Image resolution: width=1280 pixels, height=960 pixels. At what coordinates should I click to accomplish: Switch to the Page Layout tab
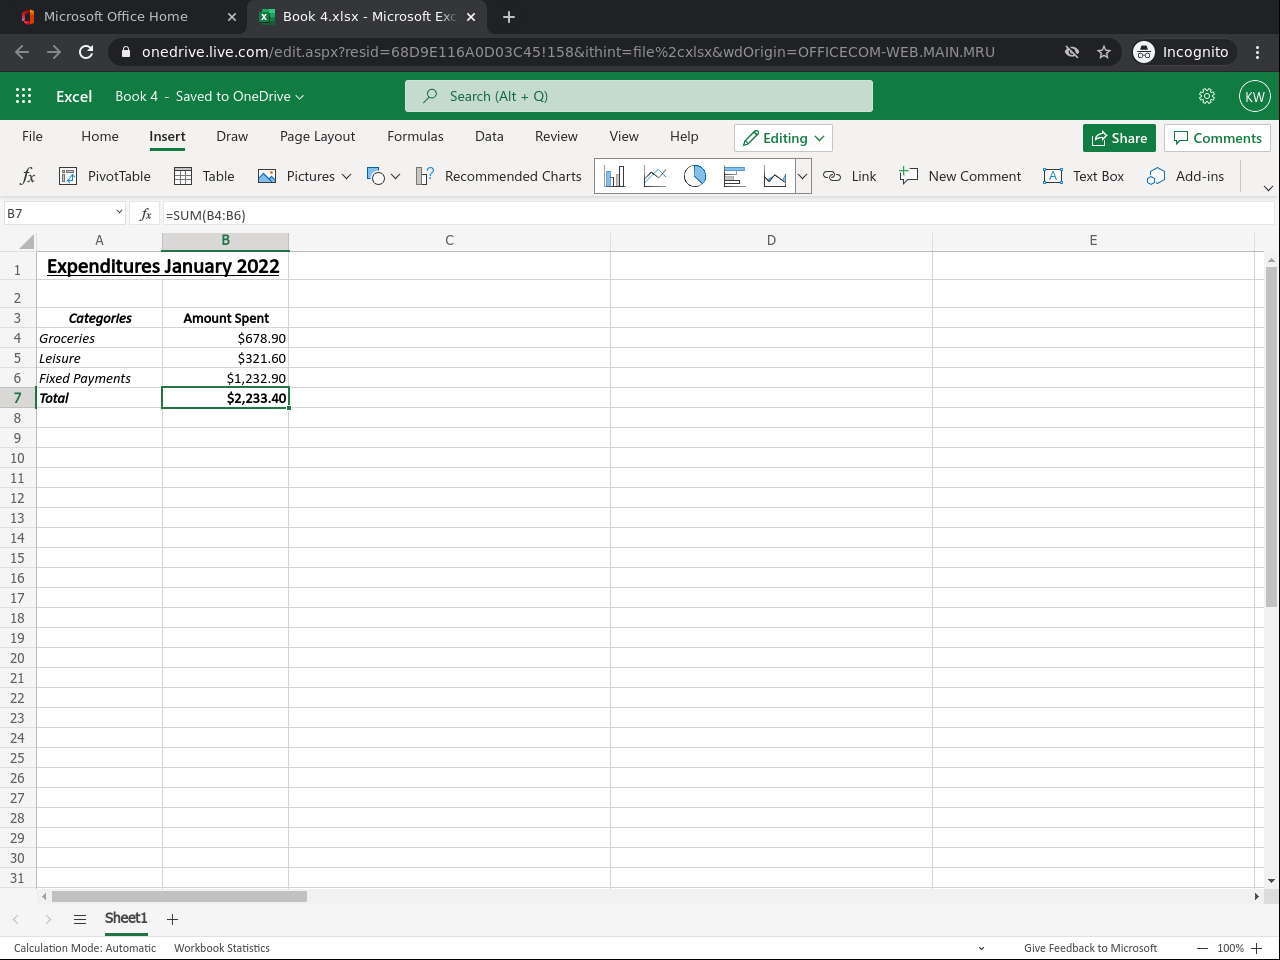tap(317, 137)
